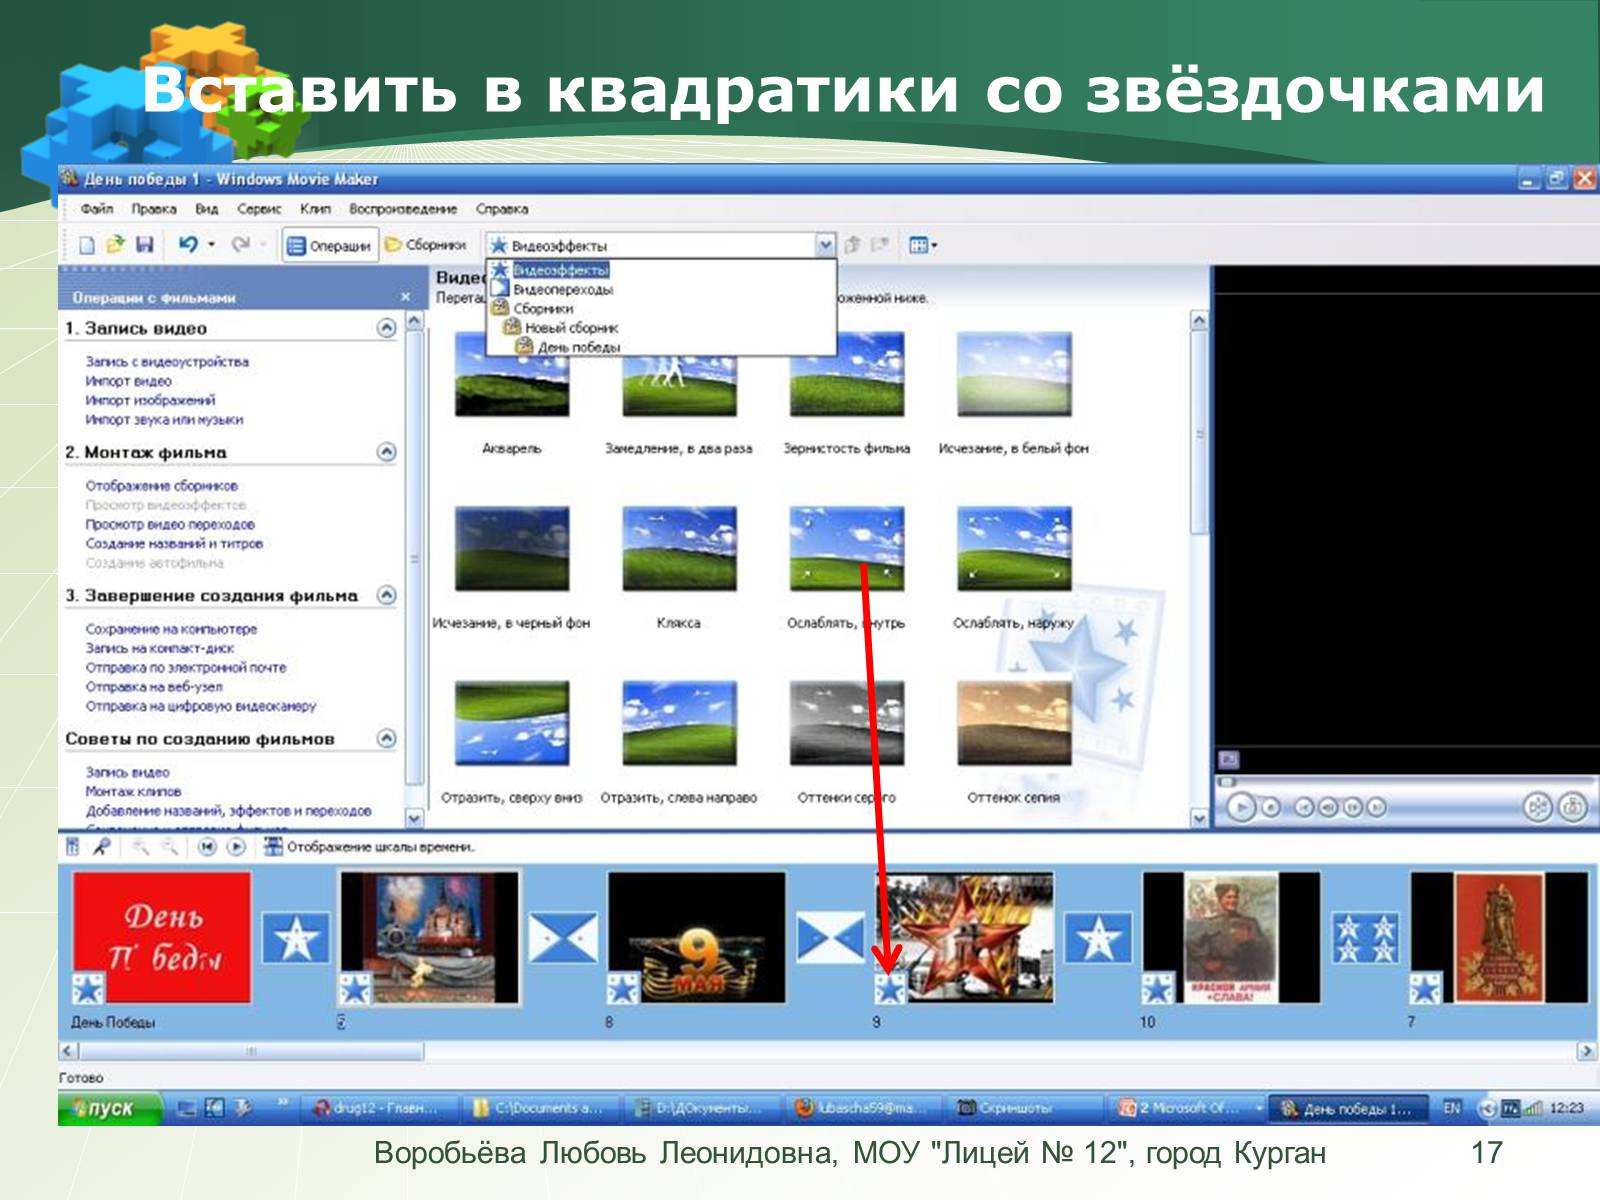Open the Справка menu

click(502, 209)
